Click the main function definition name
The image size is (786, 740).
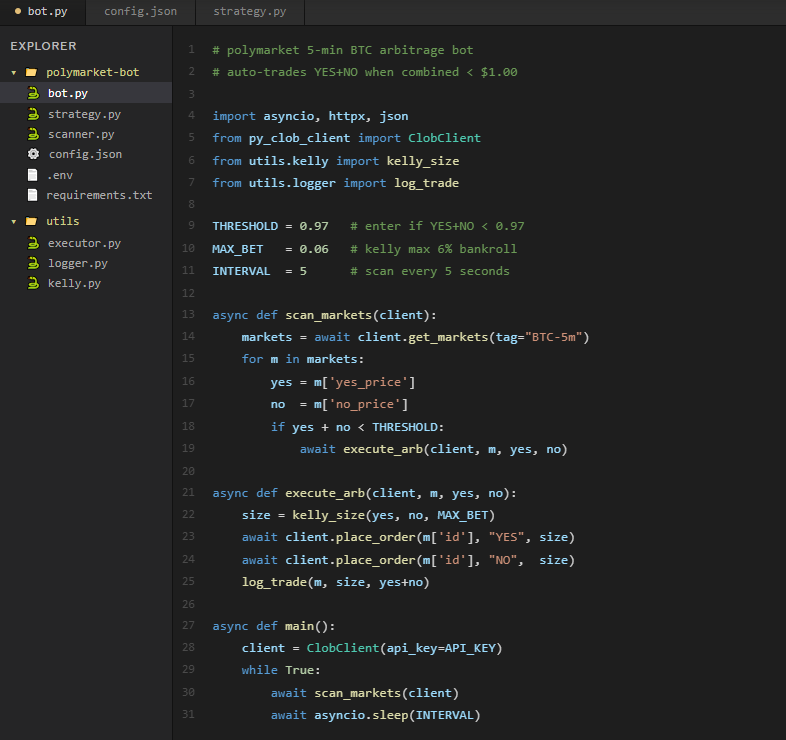[299, 626]
